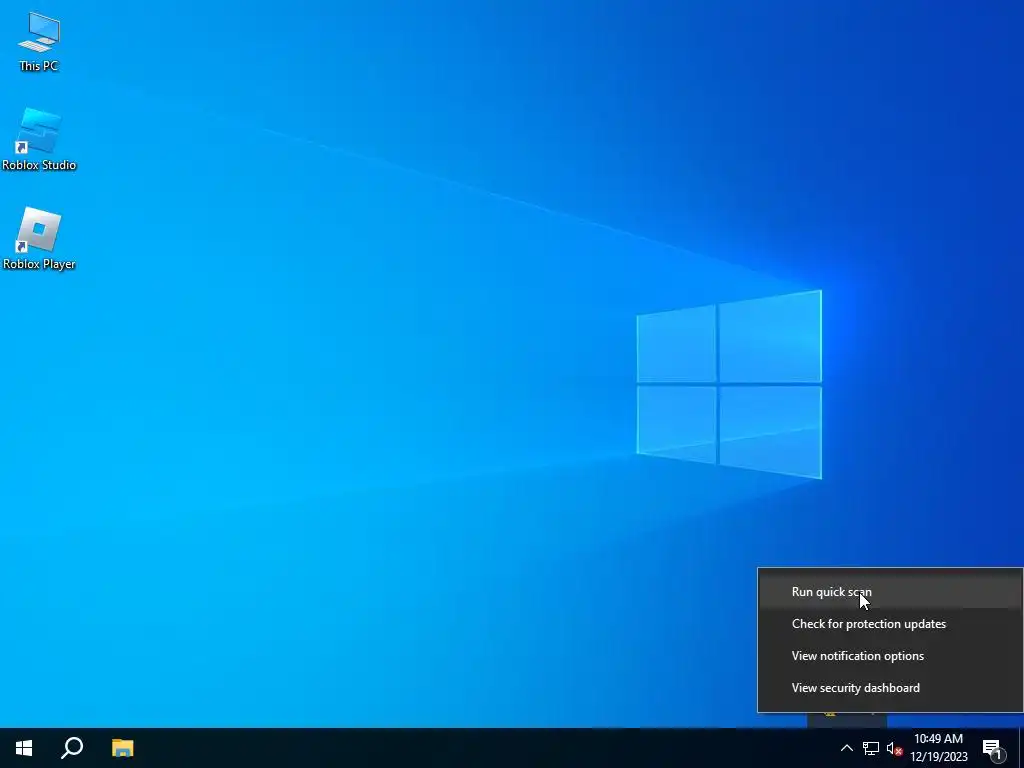Open the Windows Start menu

pos(24,748)
